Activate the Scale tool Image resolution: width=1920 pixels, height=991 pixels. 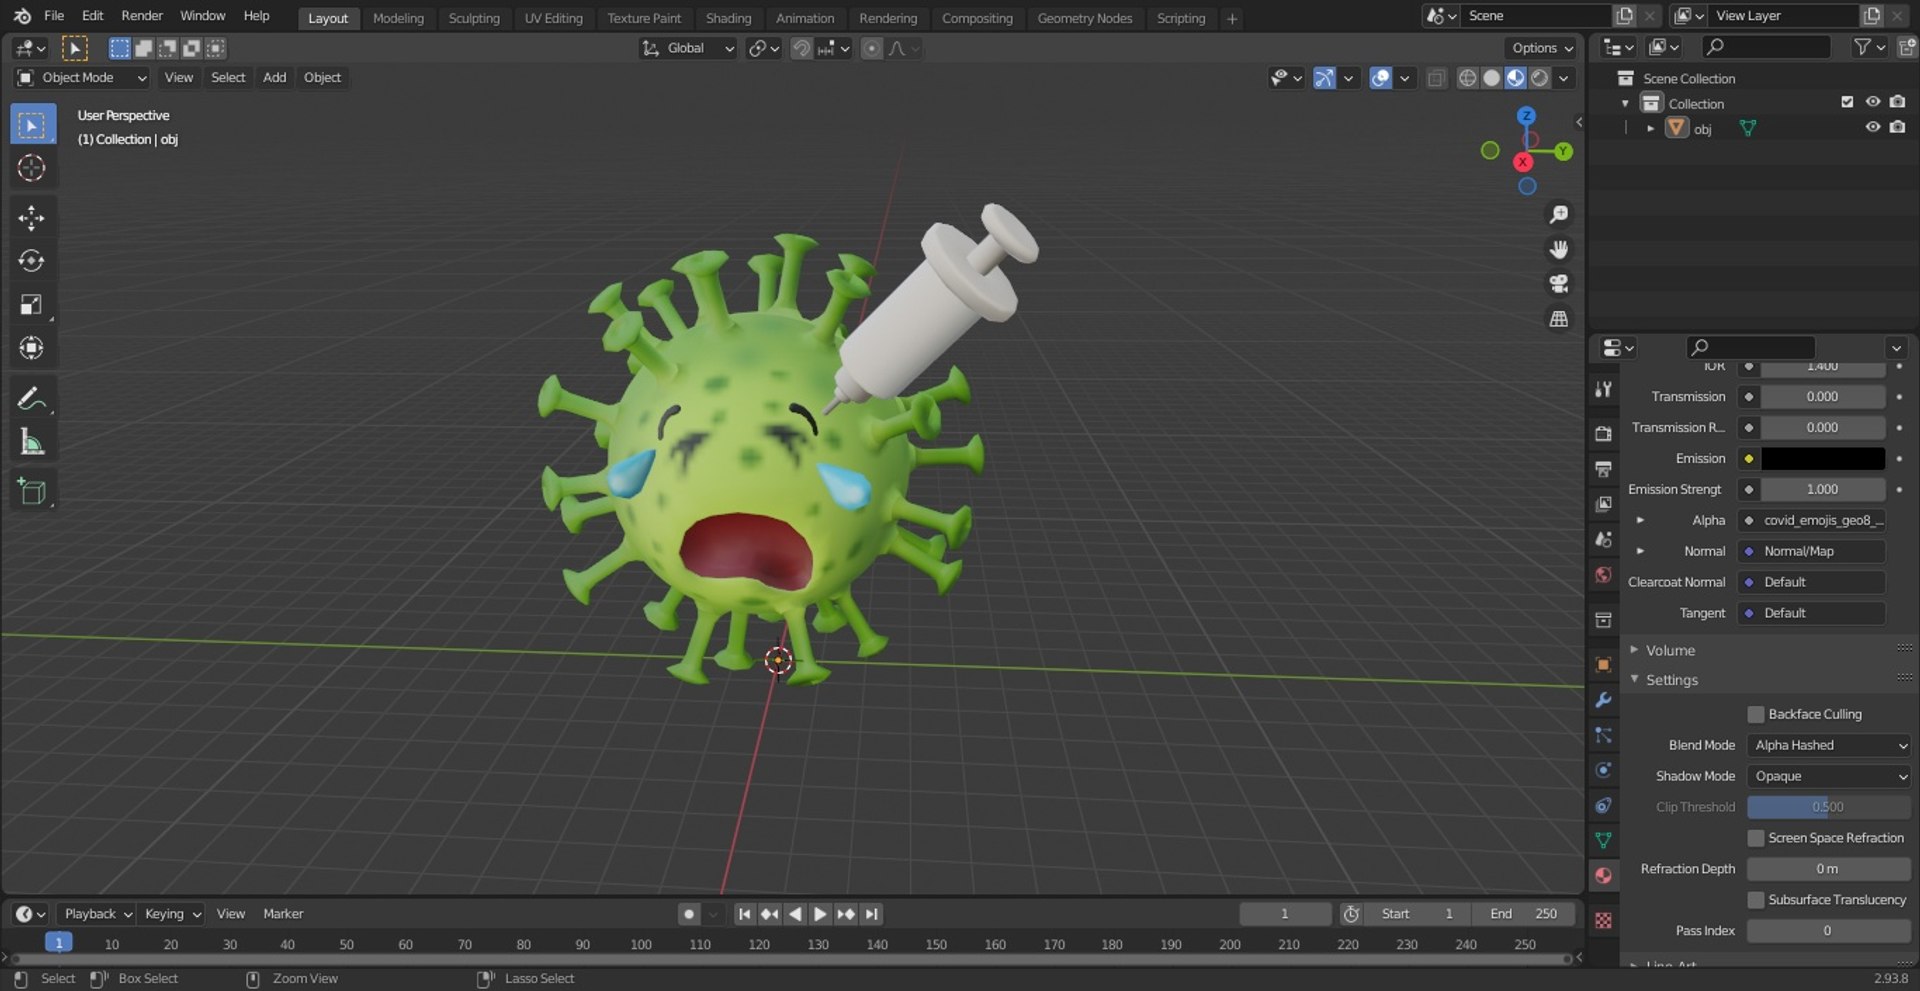click(x=32, y=305)
